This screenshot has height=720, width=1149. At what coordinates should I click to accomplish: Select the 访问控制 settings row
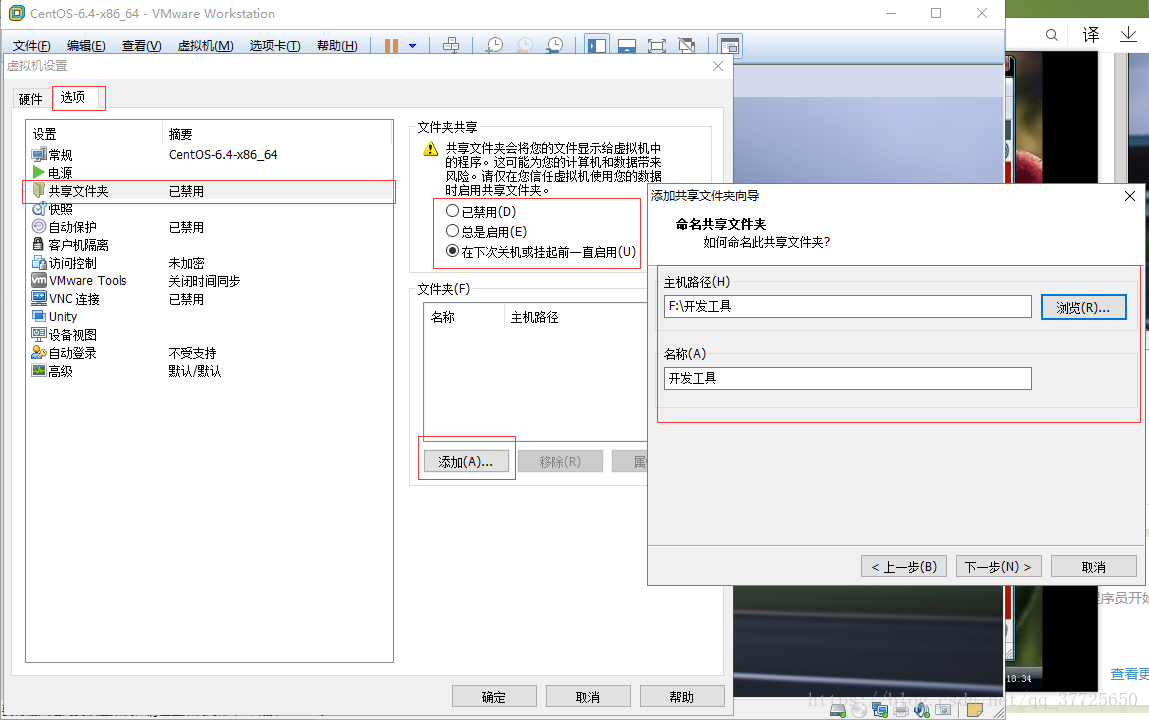210,263
